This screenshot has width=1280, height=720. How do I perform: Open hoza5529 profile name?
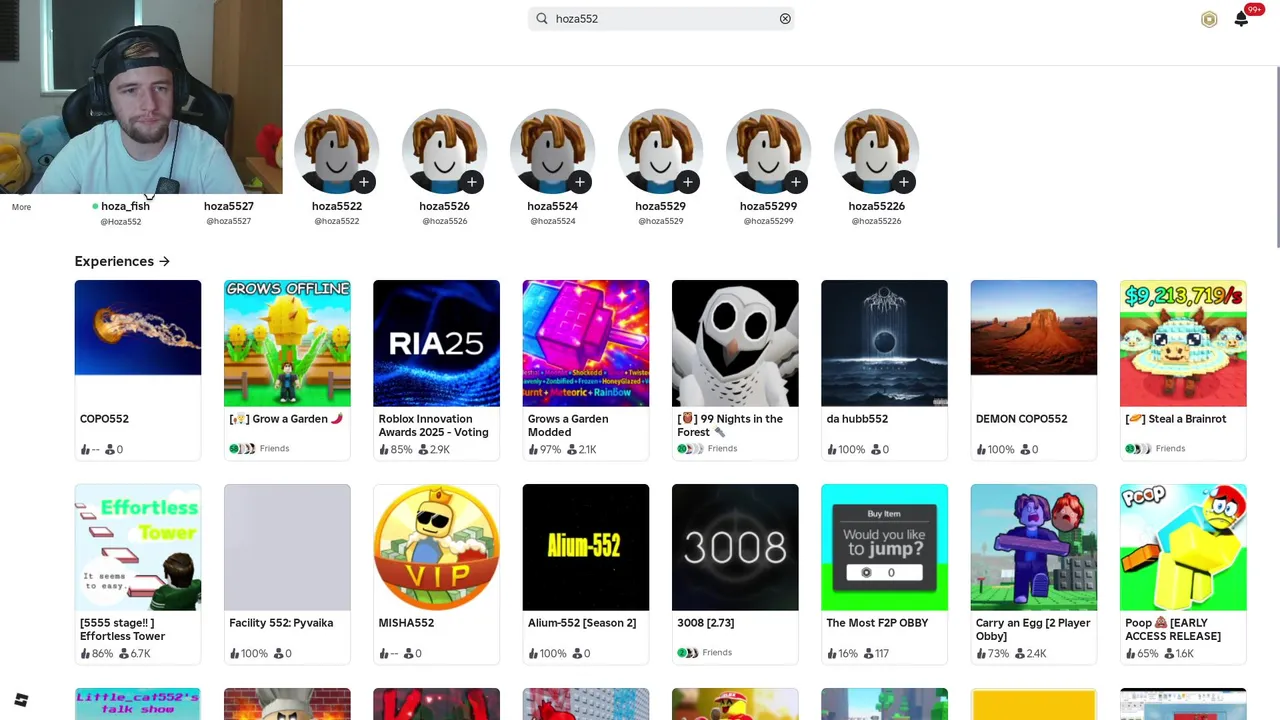point(660,206)
